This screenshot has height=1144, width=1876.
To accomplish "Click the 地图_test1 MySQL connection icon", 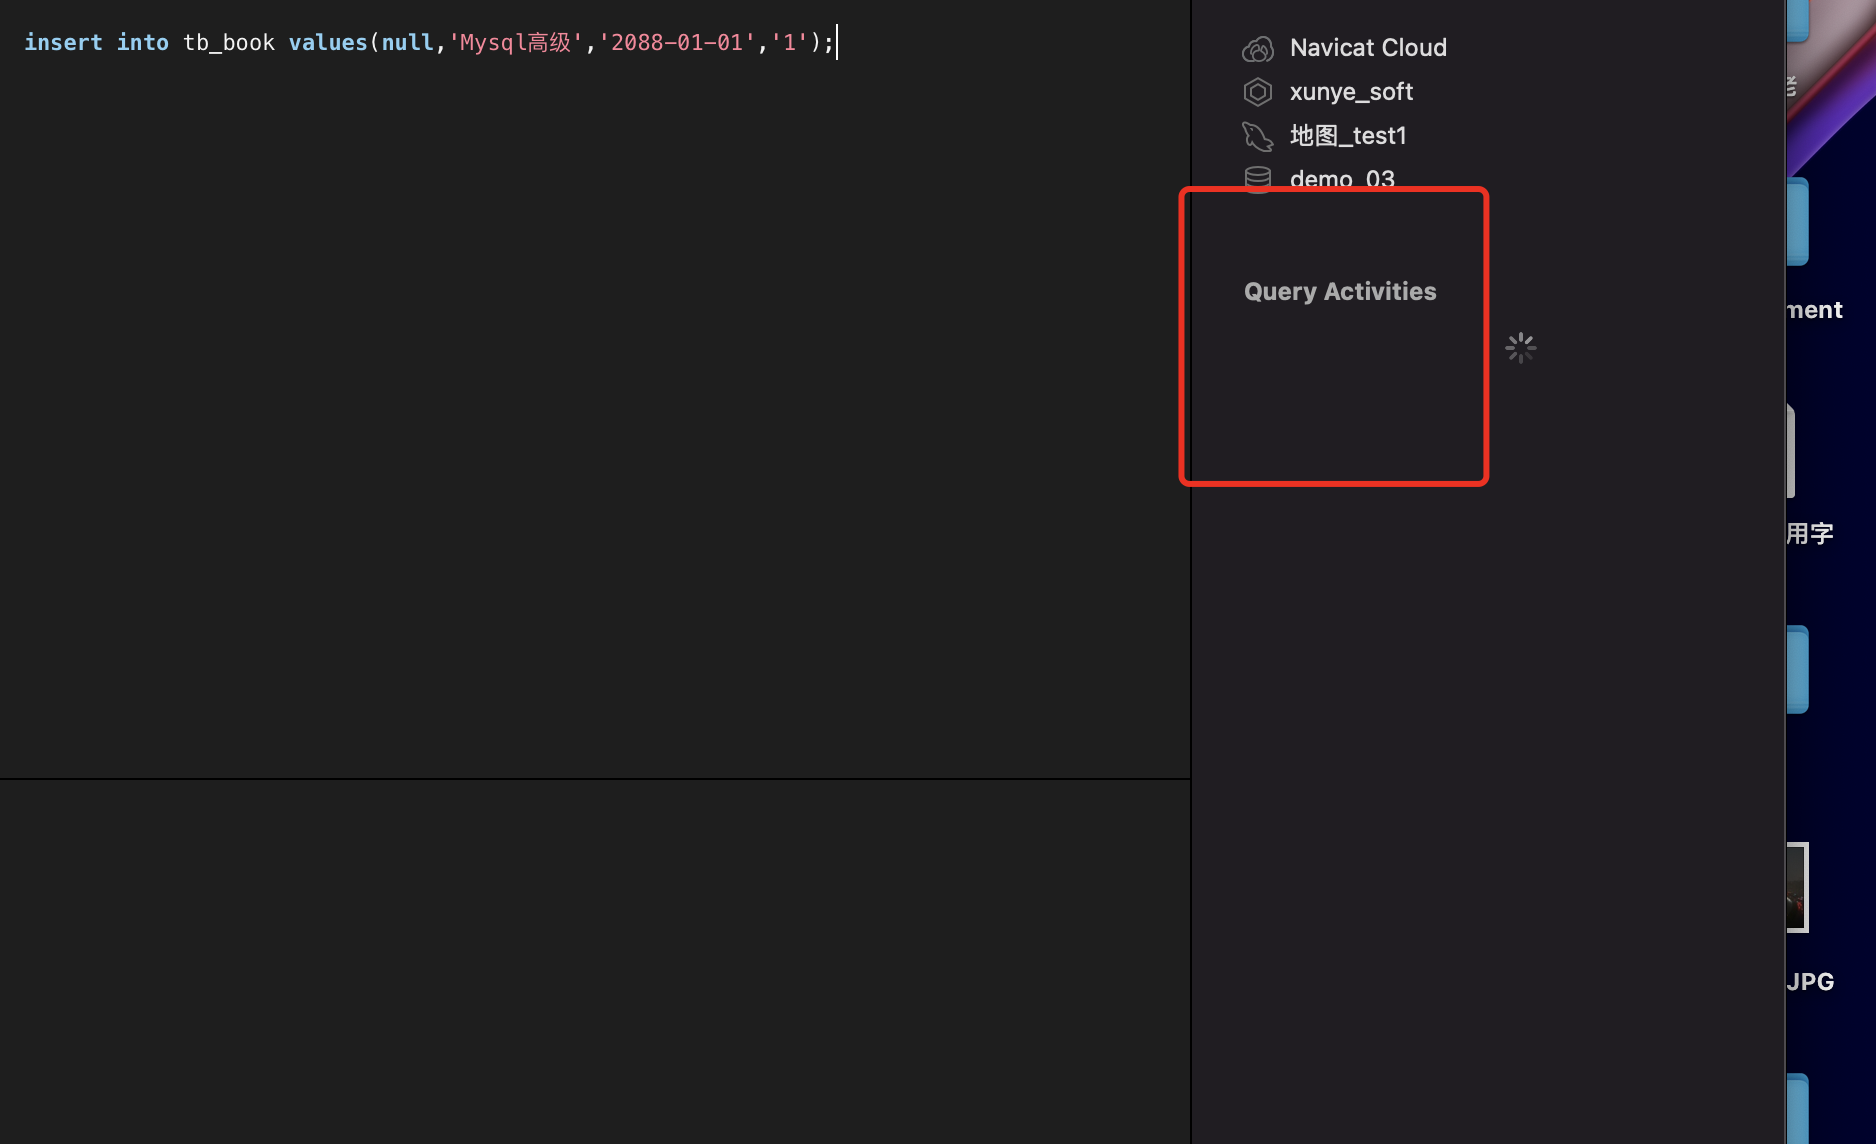I will click(x=1257, y=136).
